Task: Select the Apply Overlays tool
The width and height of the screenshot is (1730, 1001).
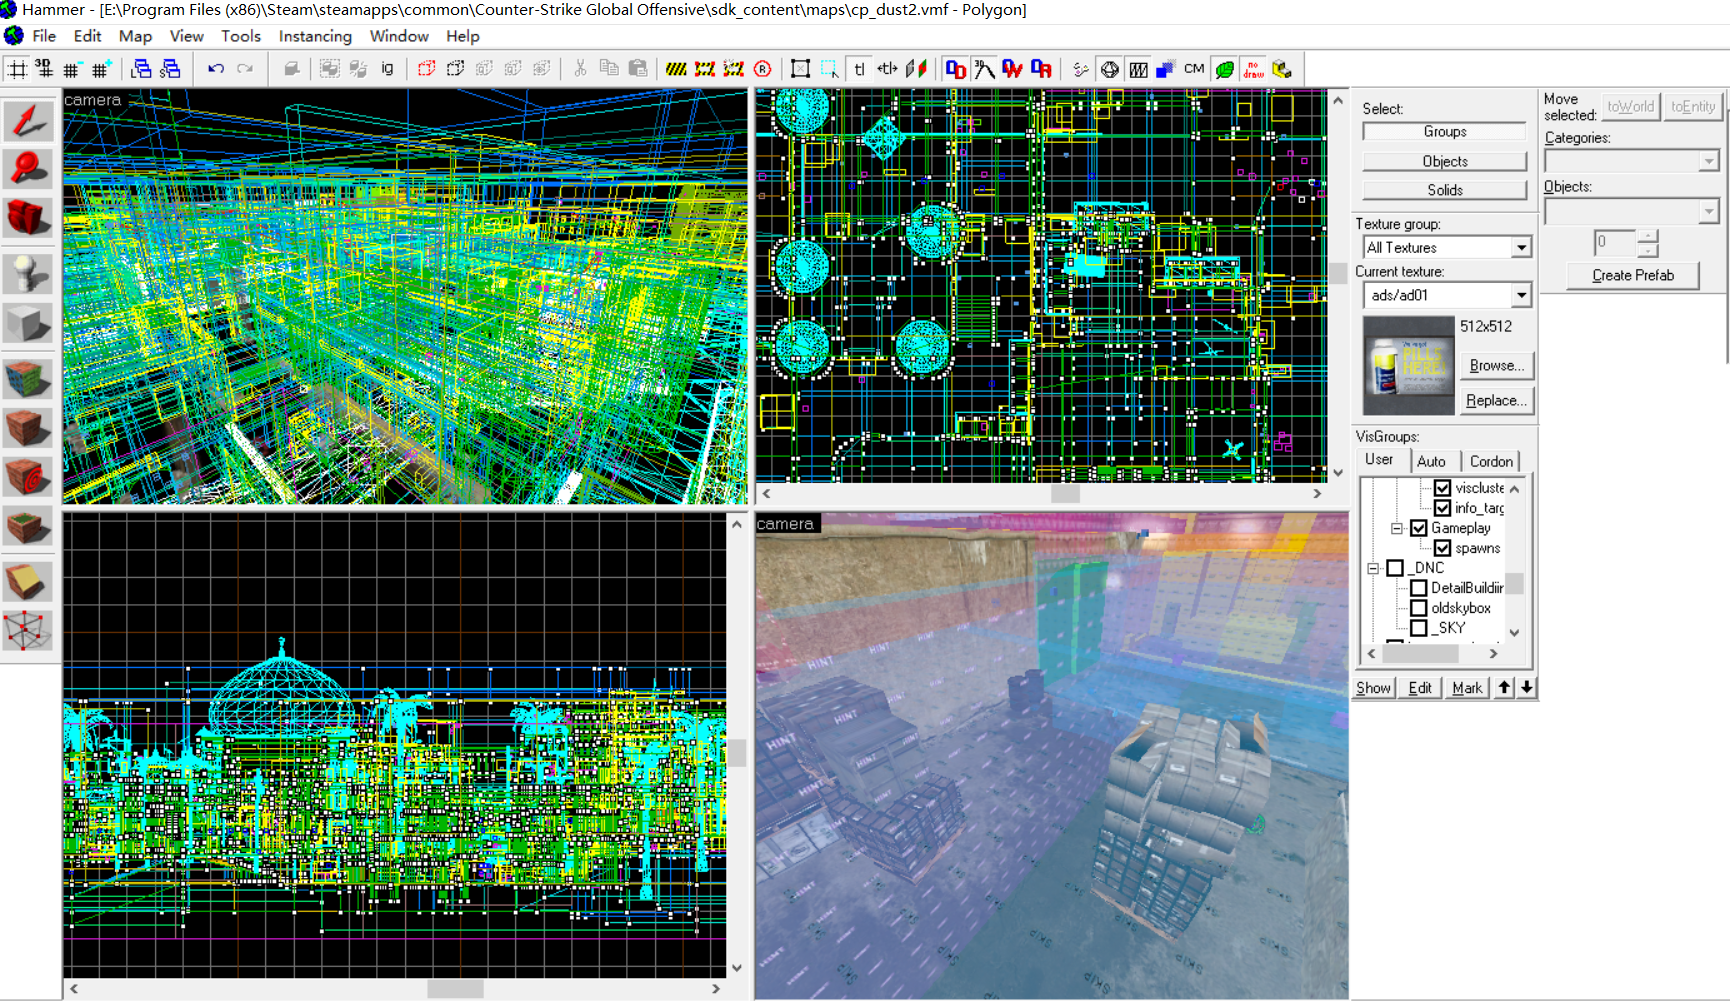Action: [28, 526]
